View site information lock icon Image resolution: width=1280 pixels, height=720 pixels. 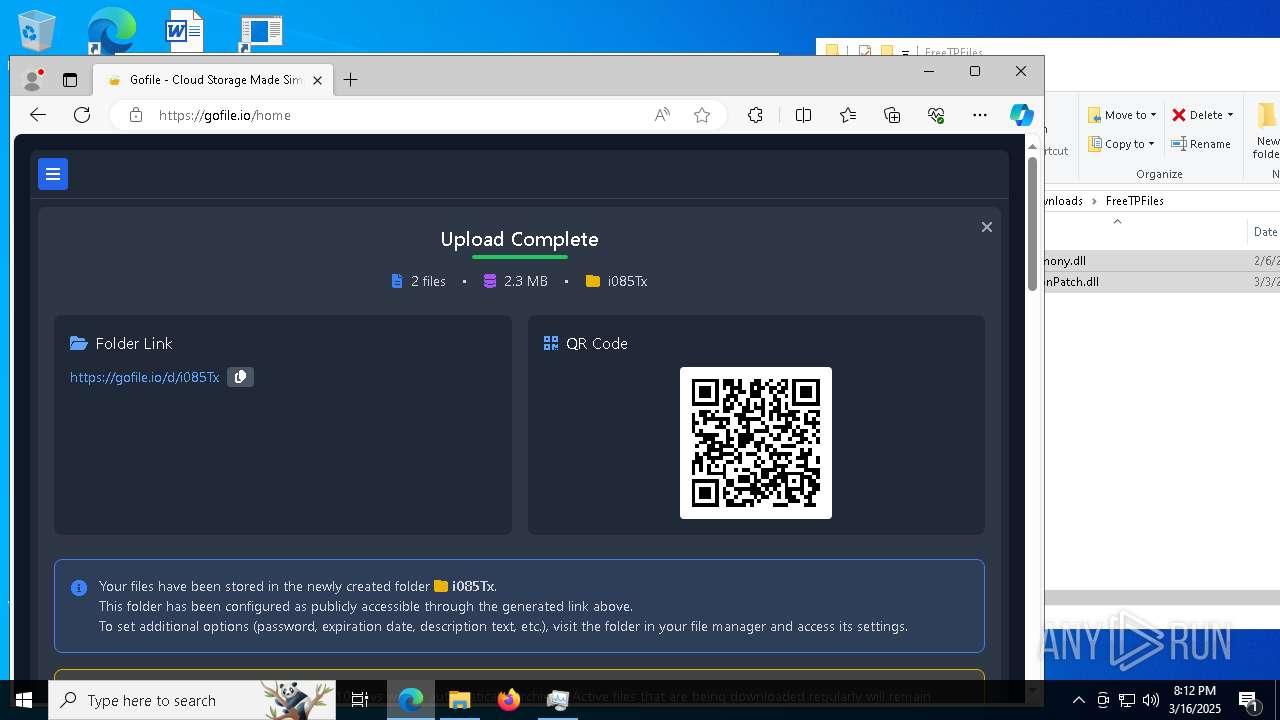(x=136, y=115)
